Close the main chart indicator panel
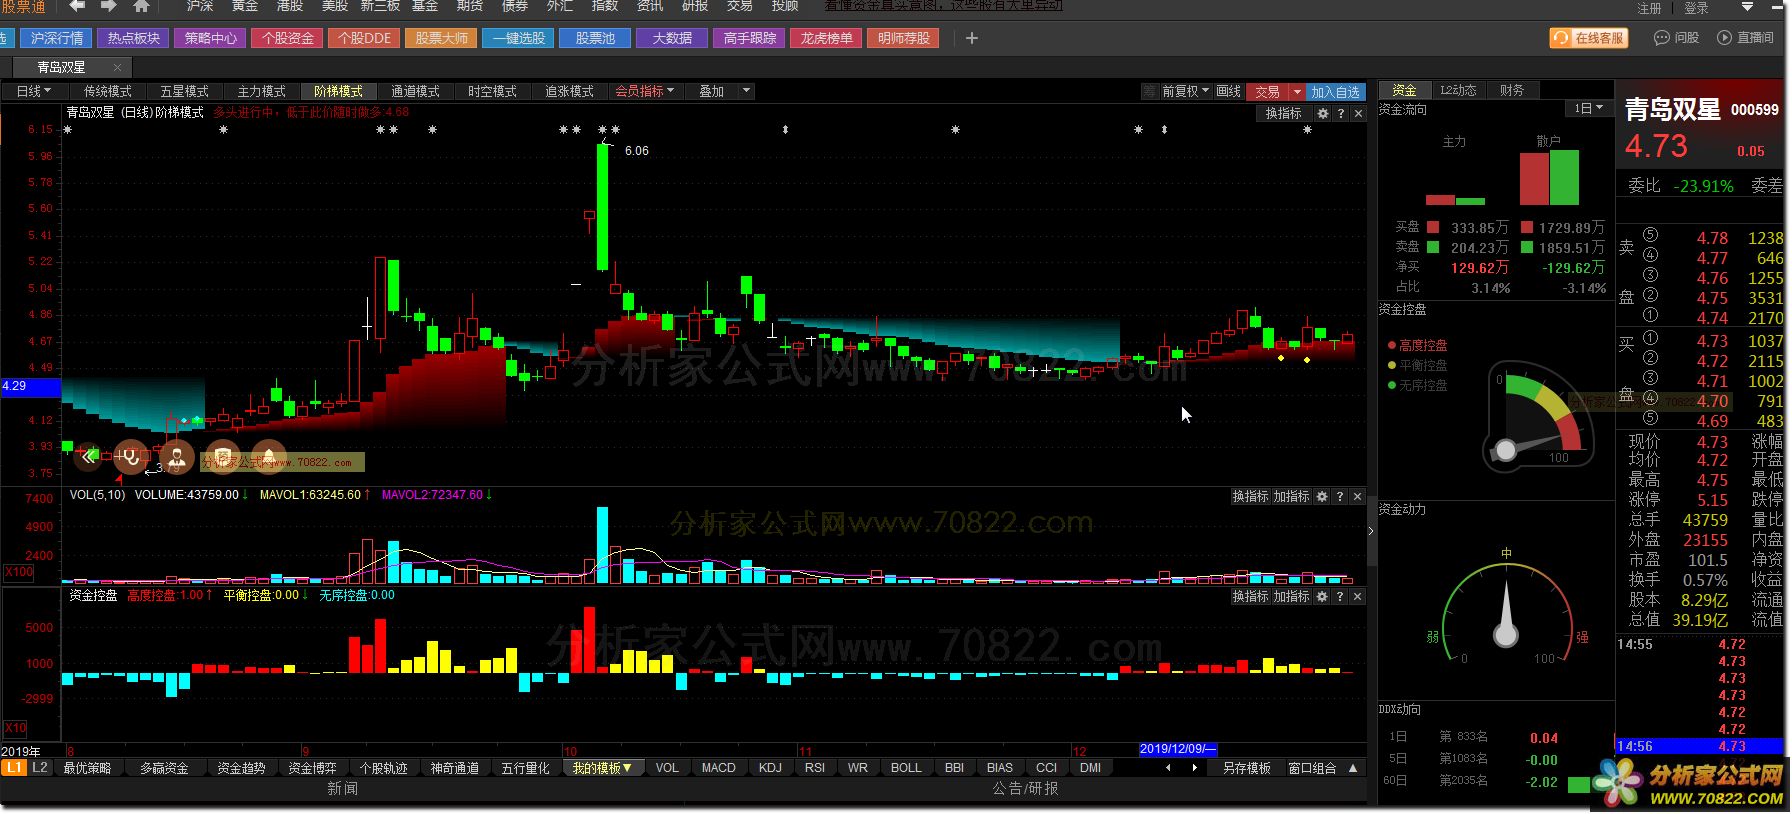The height and width of the screenshot is (814, 1792). coord(1358,114)
